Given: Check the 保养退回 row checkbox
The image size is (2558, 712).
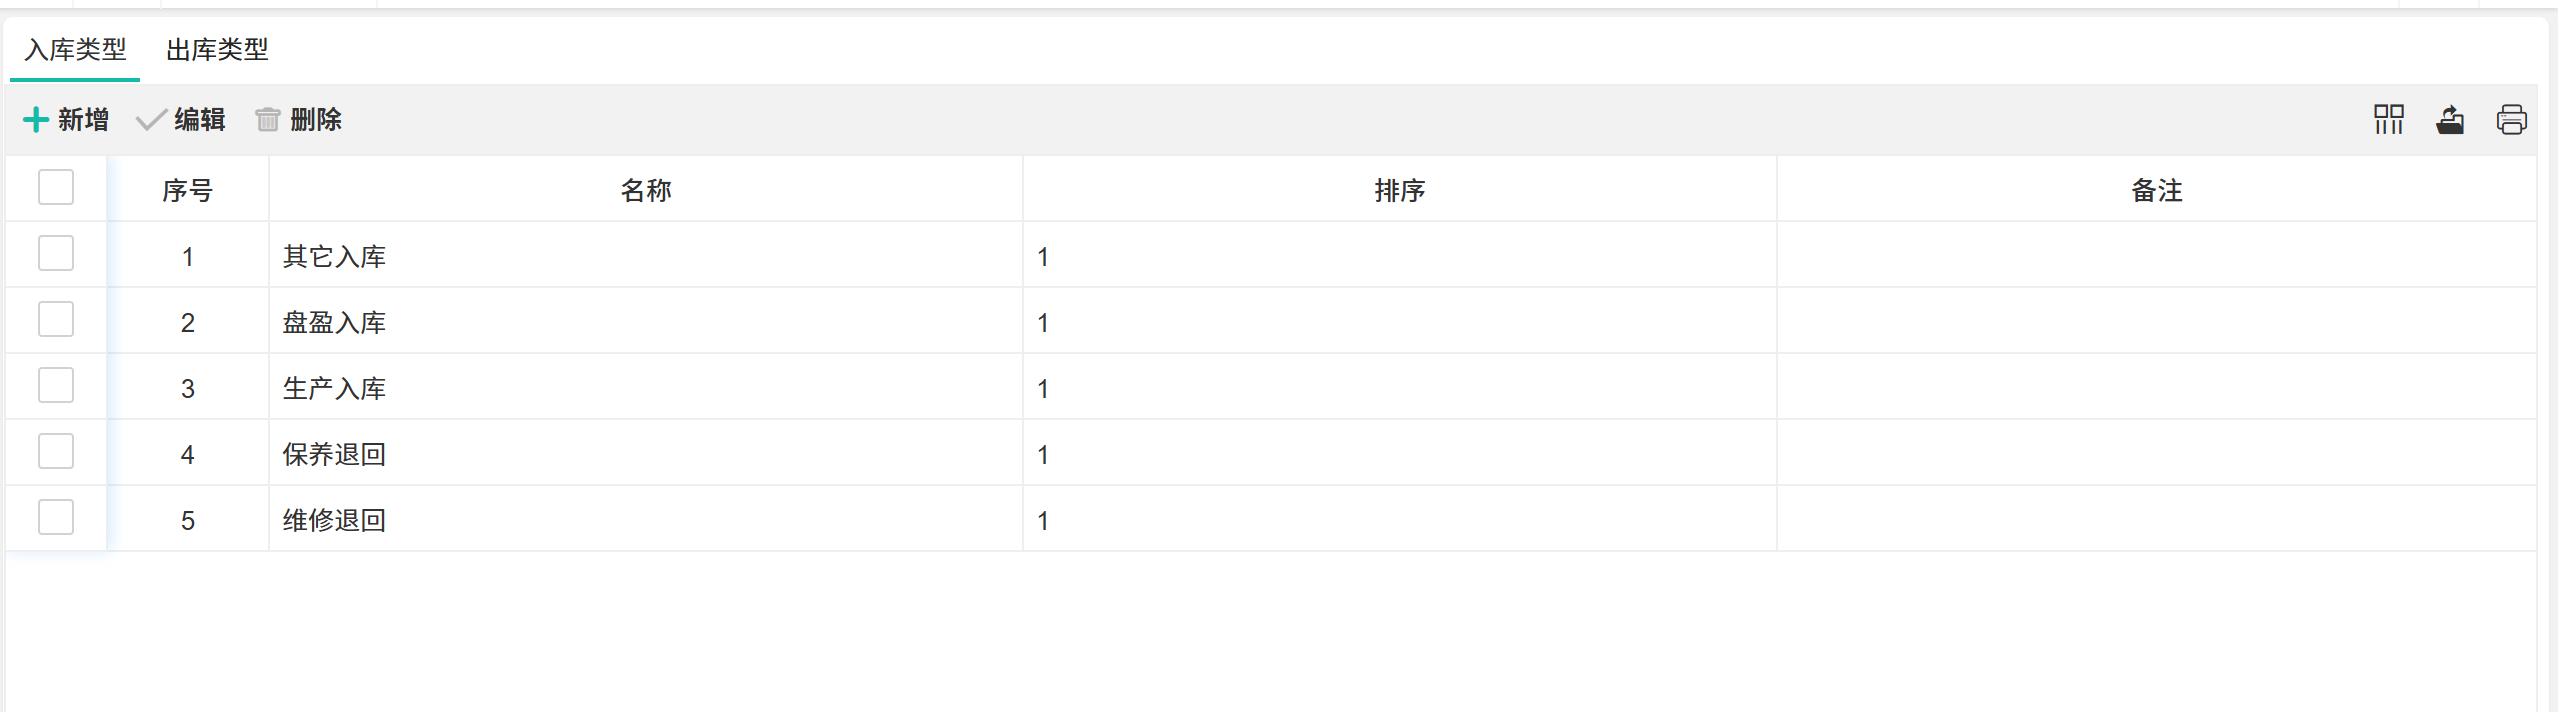Looking at the screenshot, I should (x=56, y=452).
